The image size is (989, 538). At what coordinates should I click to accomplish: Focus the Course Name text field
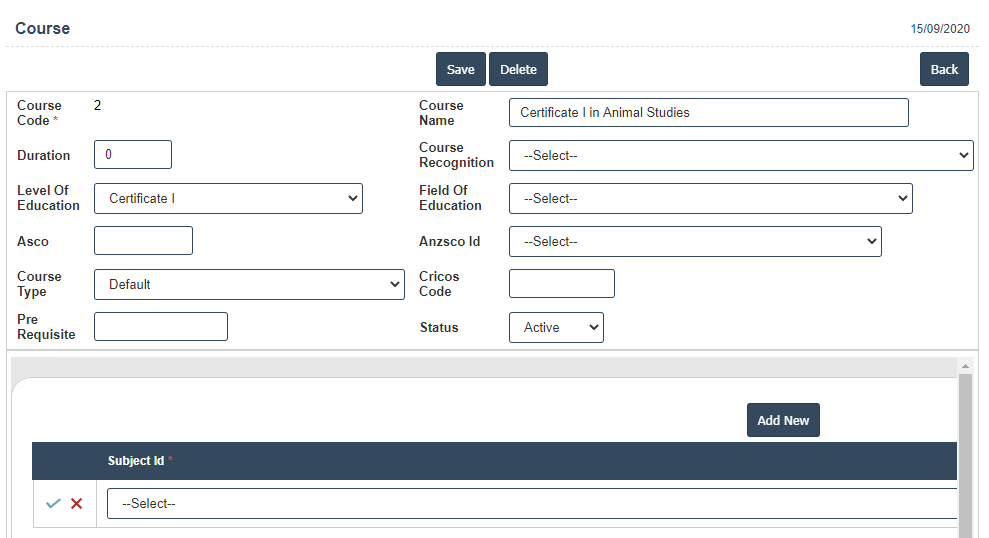click(x=708, y=112)
